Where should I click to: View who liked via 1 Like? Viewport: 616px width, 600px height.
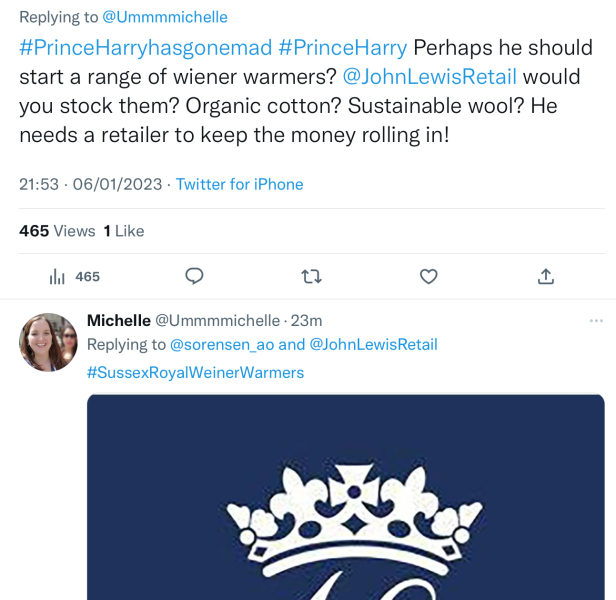click(124, 231)
